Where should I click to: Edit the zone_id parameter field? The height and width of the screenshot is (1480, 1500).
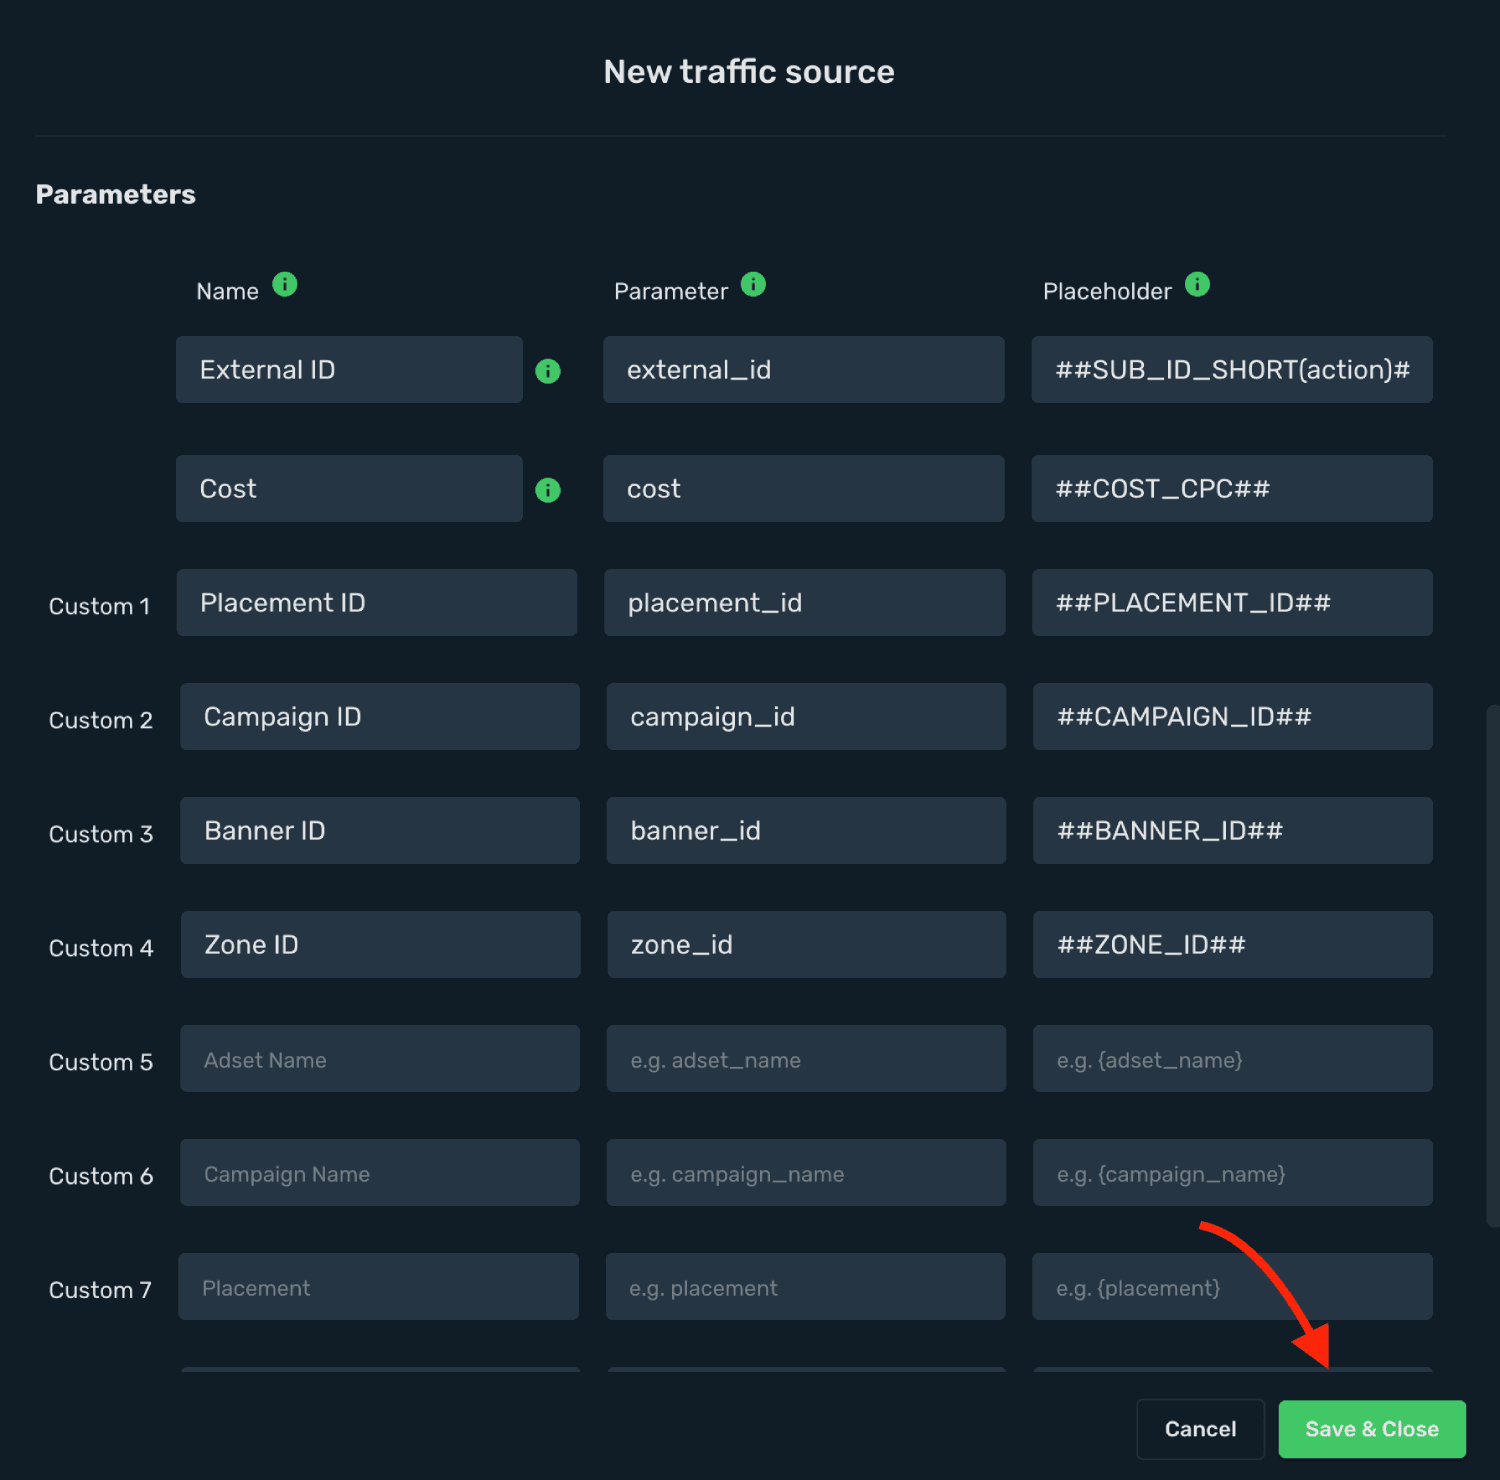tap(807, 945)
